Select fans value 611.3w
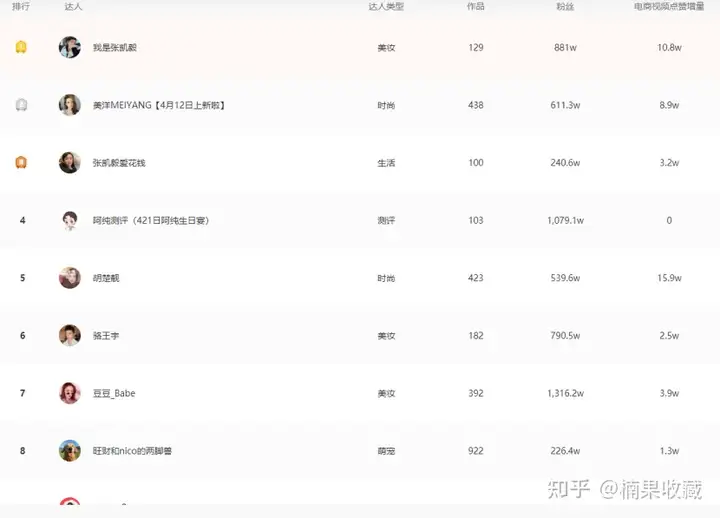This screenshot has width=720, height=518. [565, 105]
